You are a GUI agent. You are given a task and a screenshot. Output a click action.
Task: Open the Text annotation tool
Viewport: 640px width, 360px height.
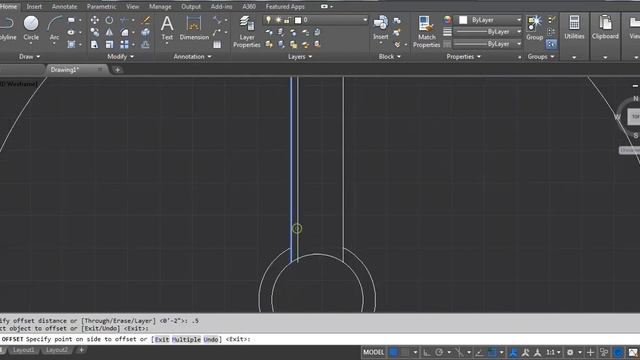[167, 28]
